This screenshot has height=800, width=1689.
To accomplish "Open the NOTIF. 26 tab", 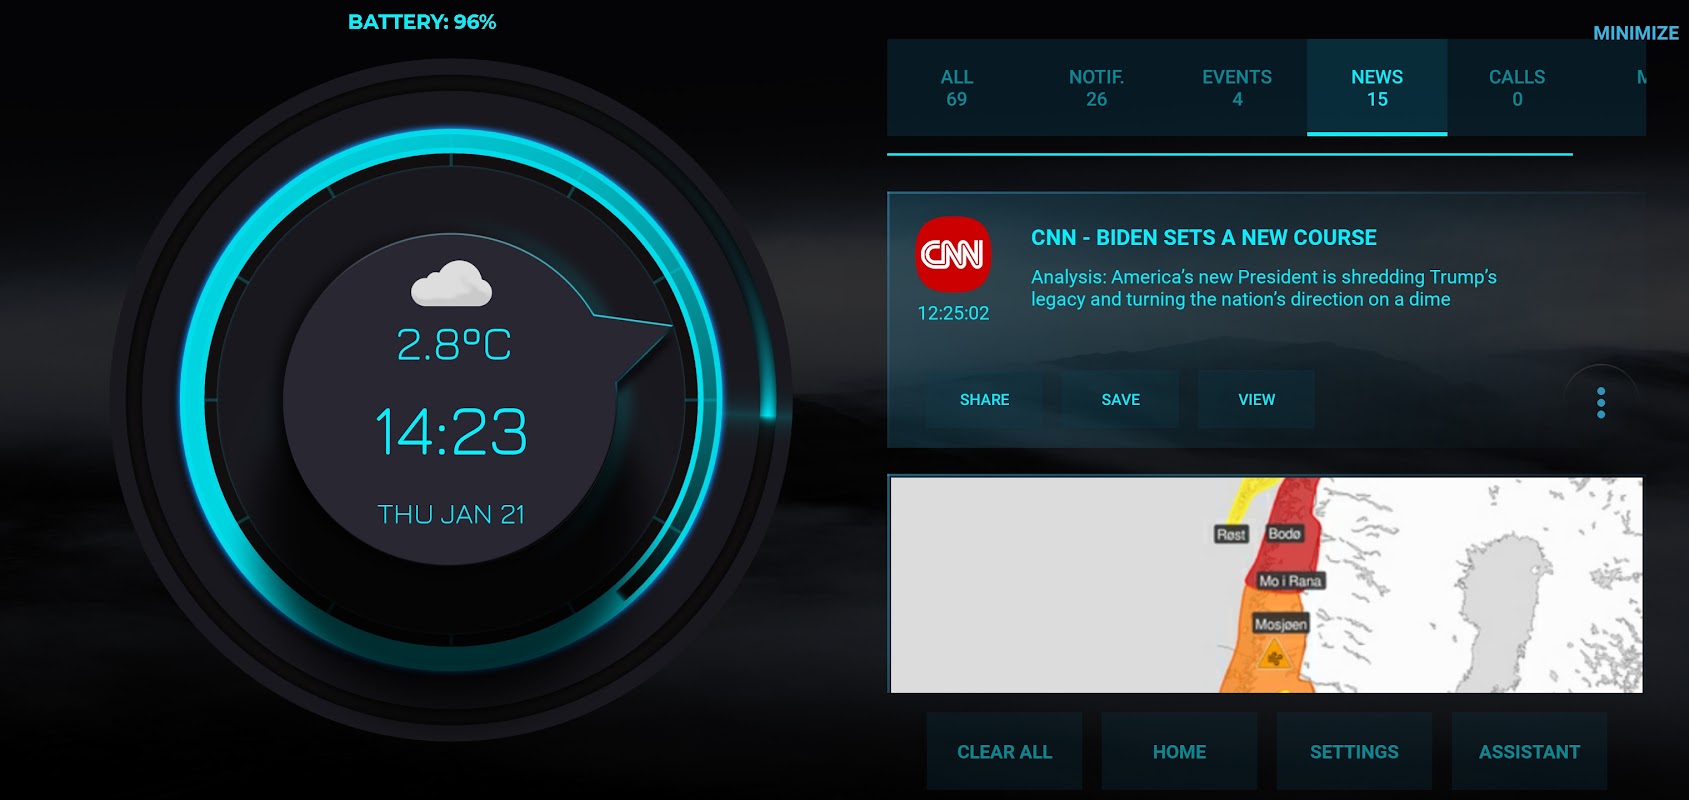I will tap(1097, 88).
